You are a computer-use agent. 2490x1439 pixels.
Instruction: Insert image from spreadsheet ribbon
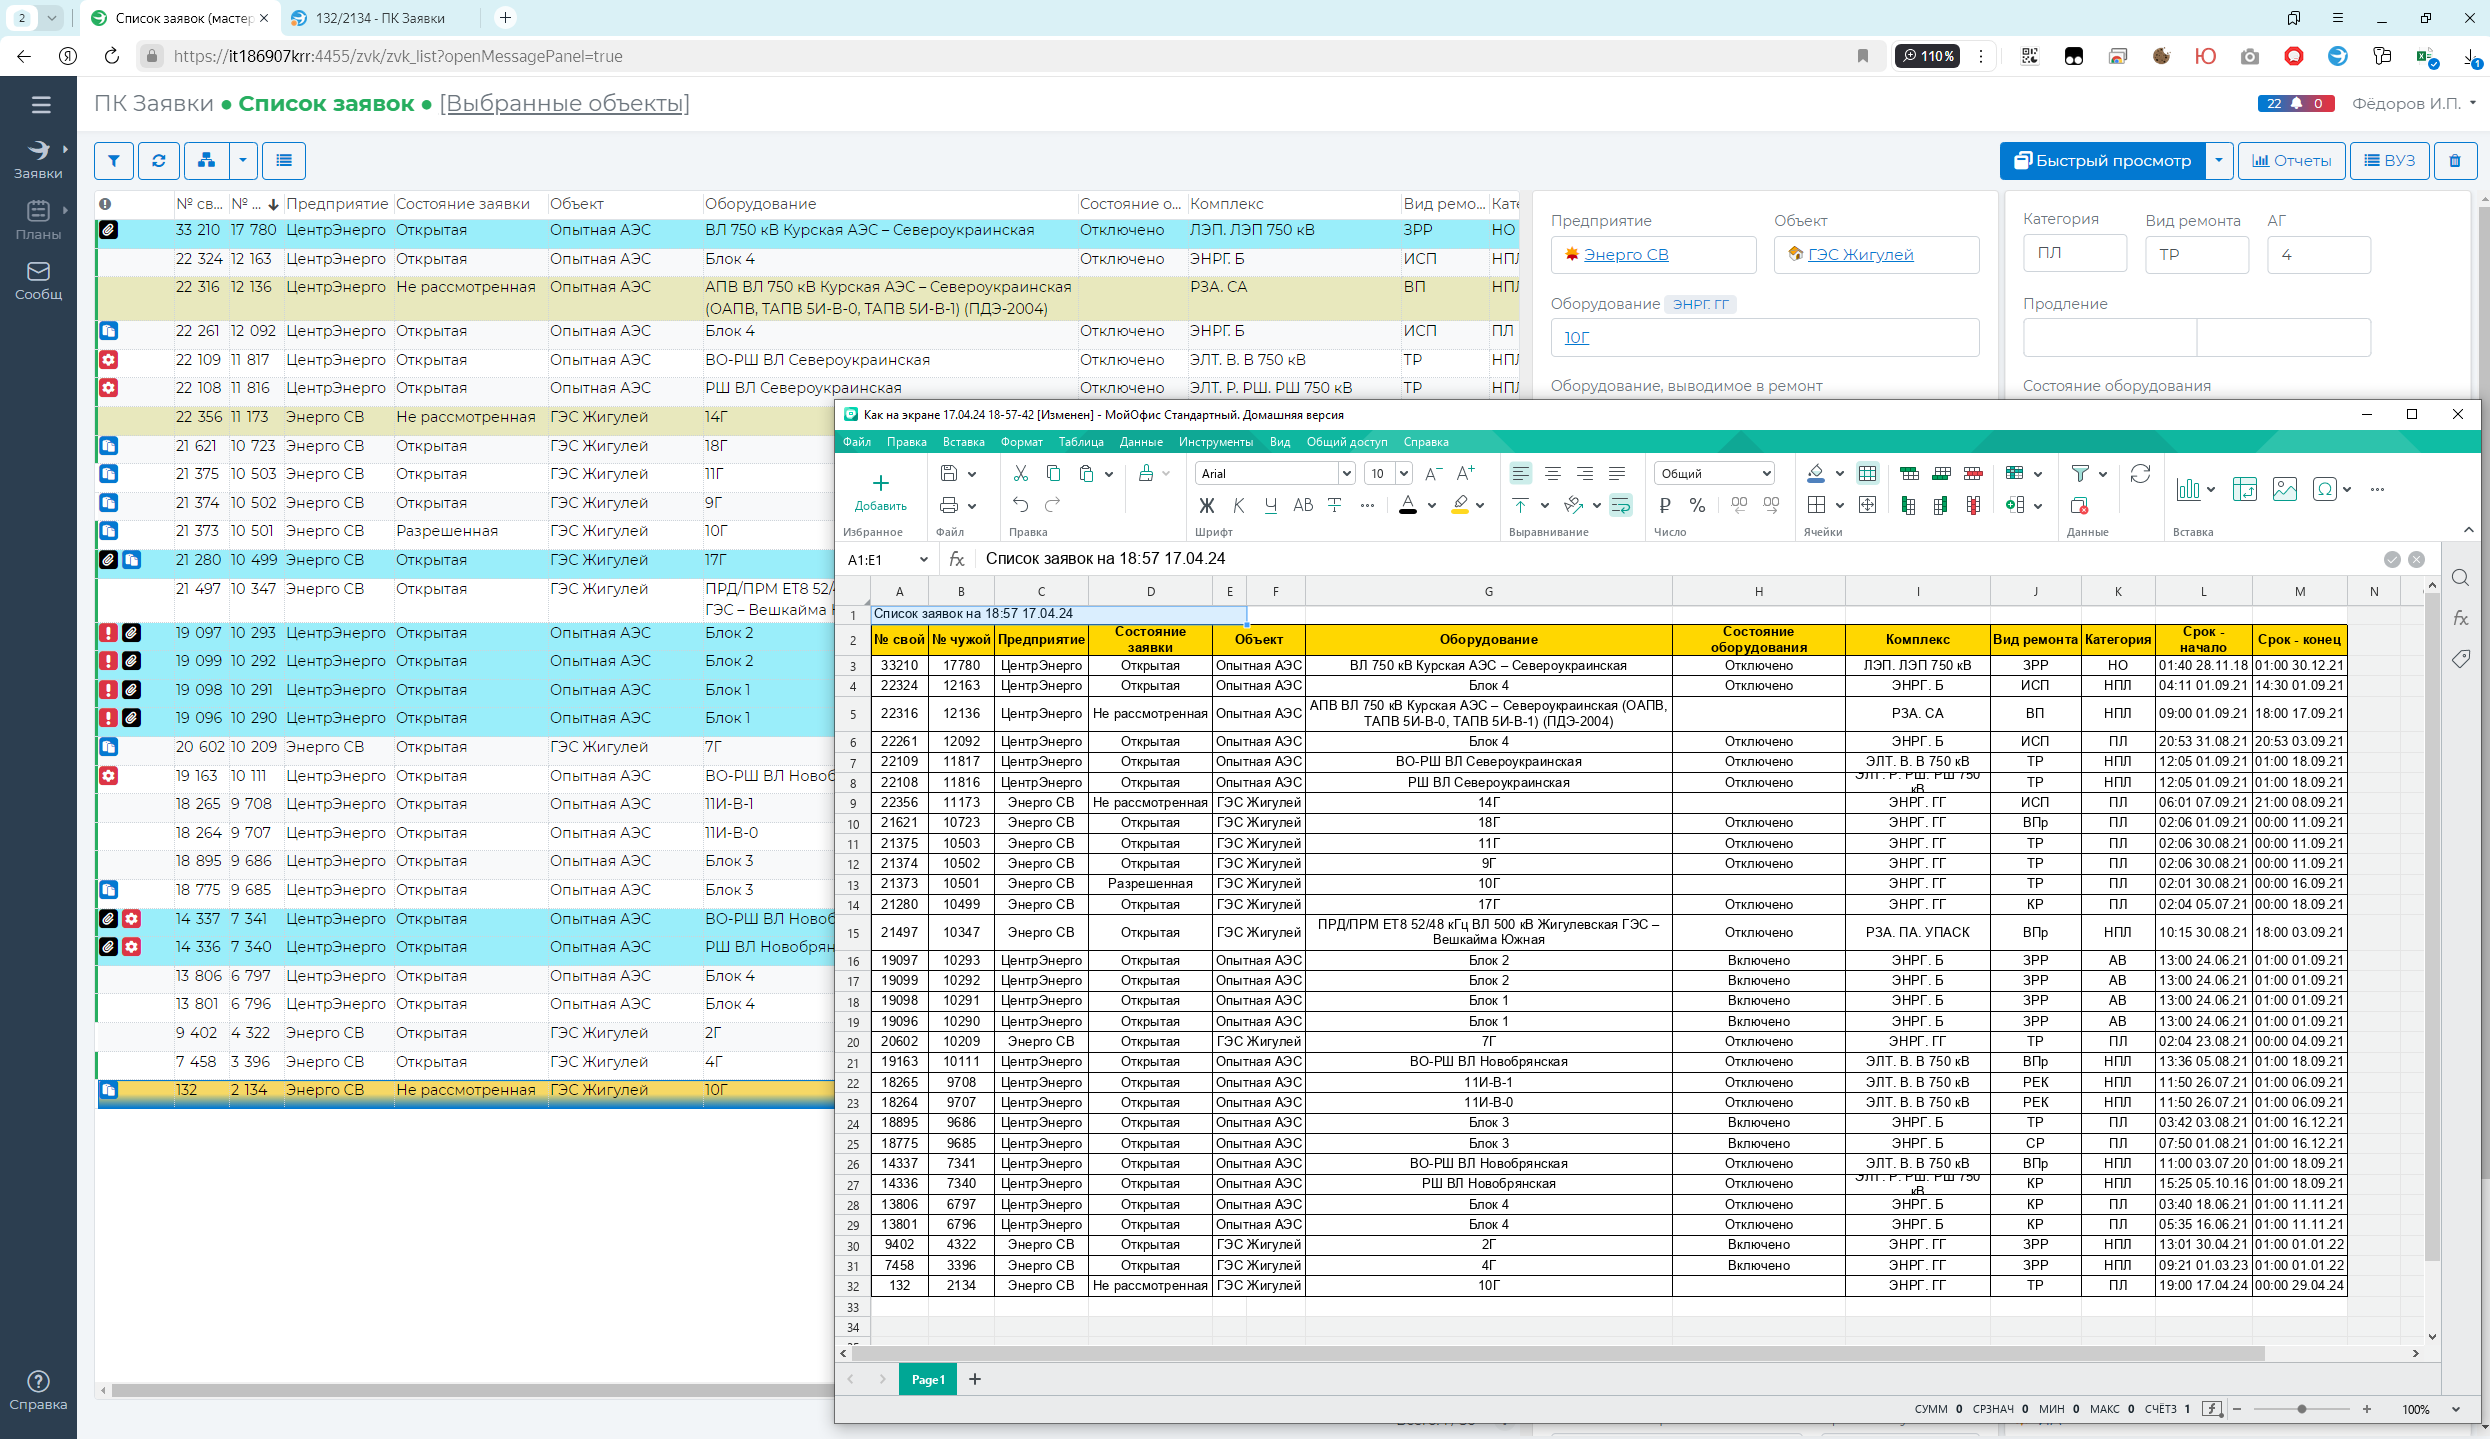pos(2285,489)
